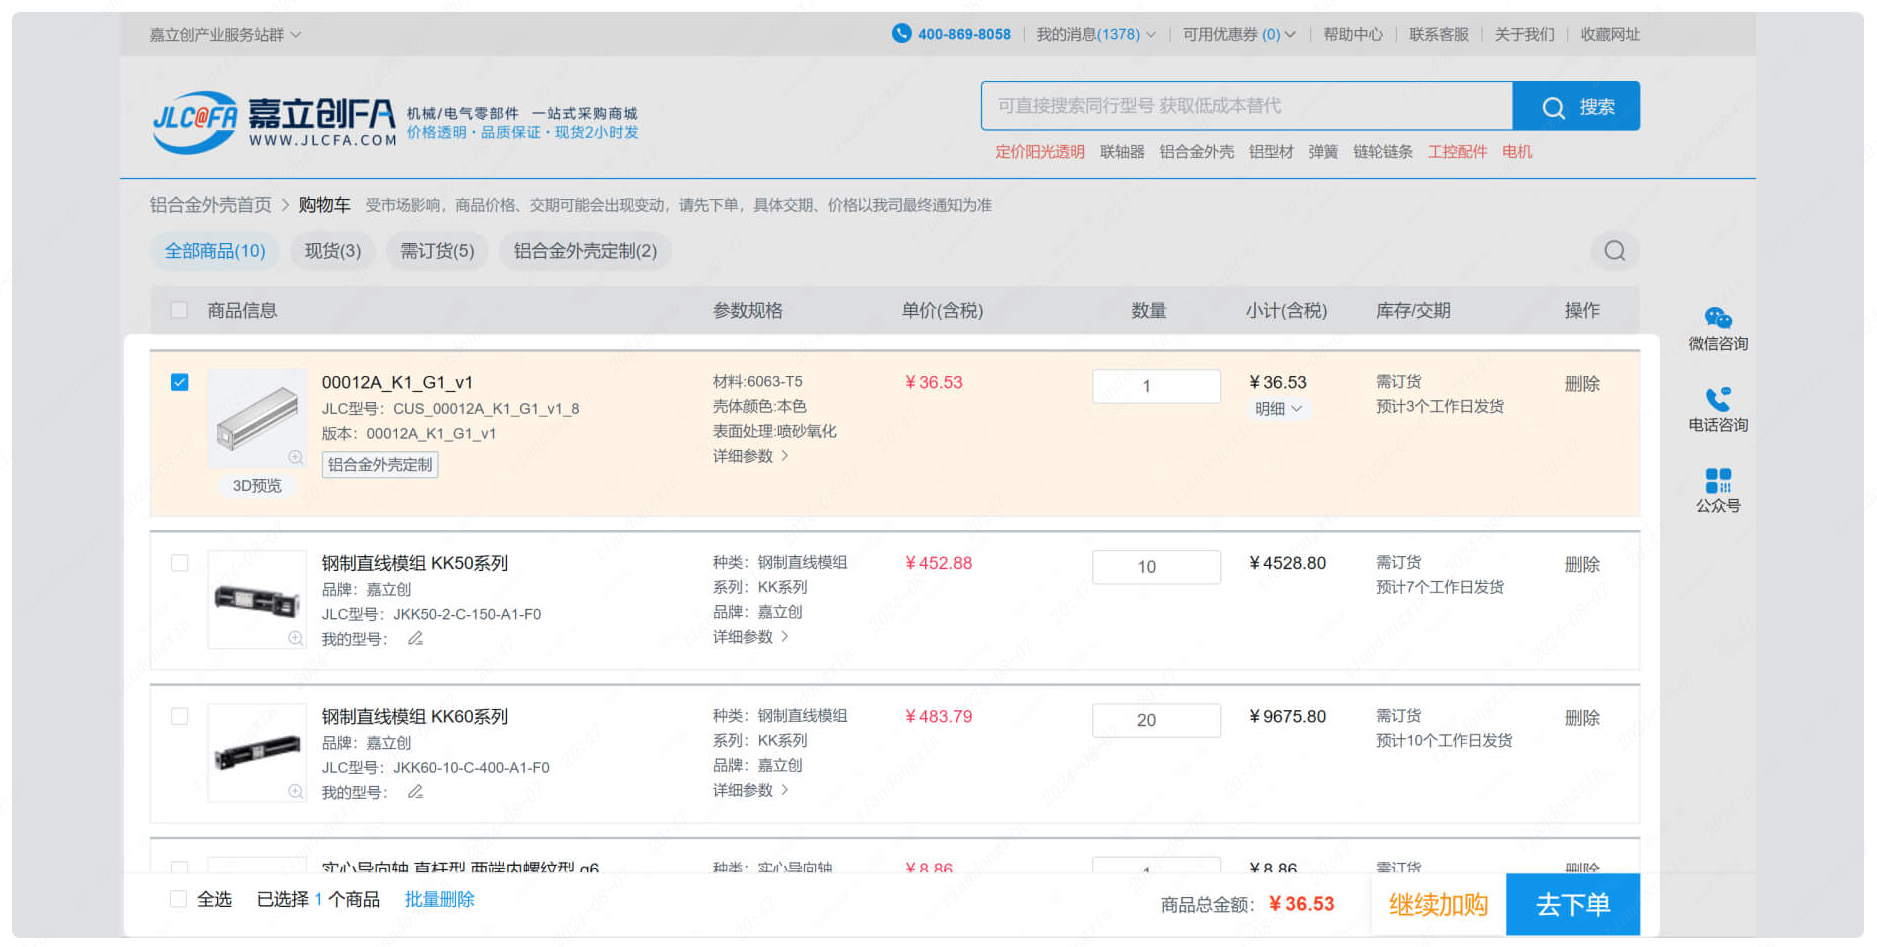Click hot keyword 铝型材
The image size is (1877, 947).
pos(1271,152)
